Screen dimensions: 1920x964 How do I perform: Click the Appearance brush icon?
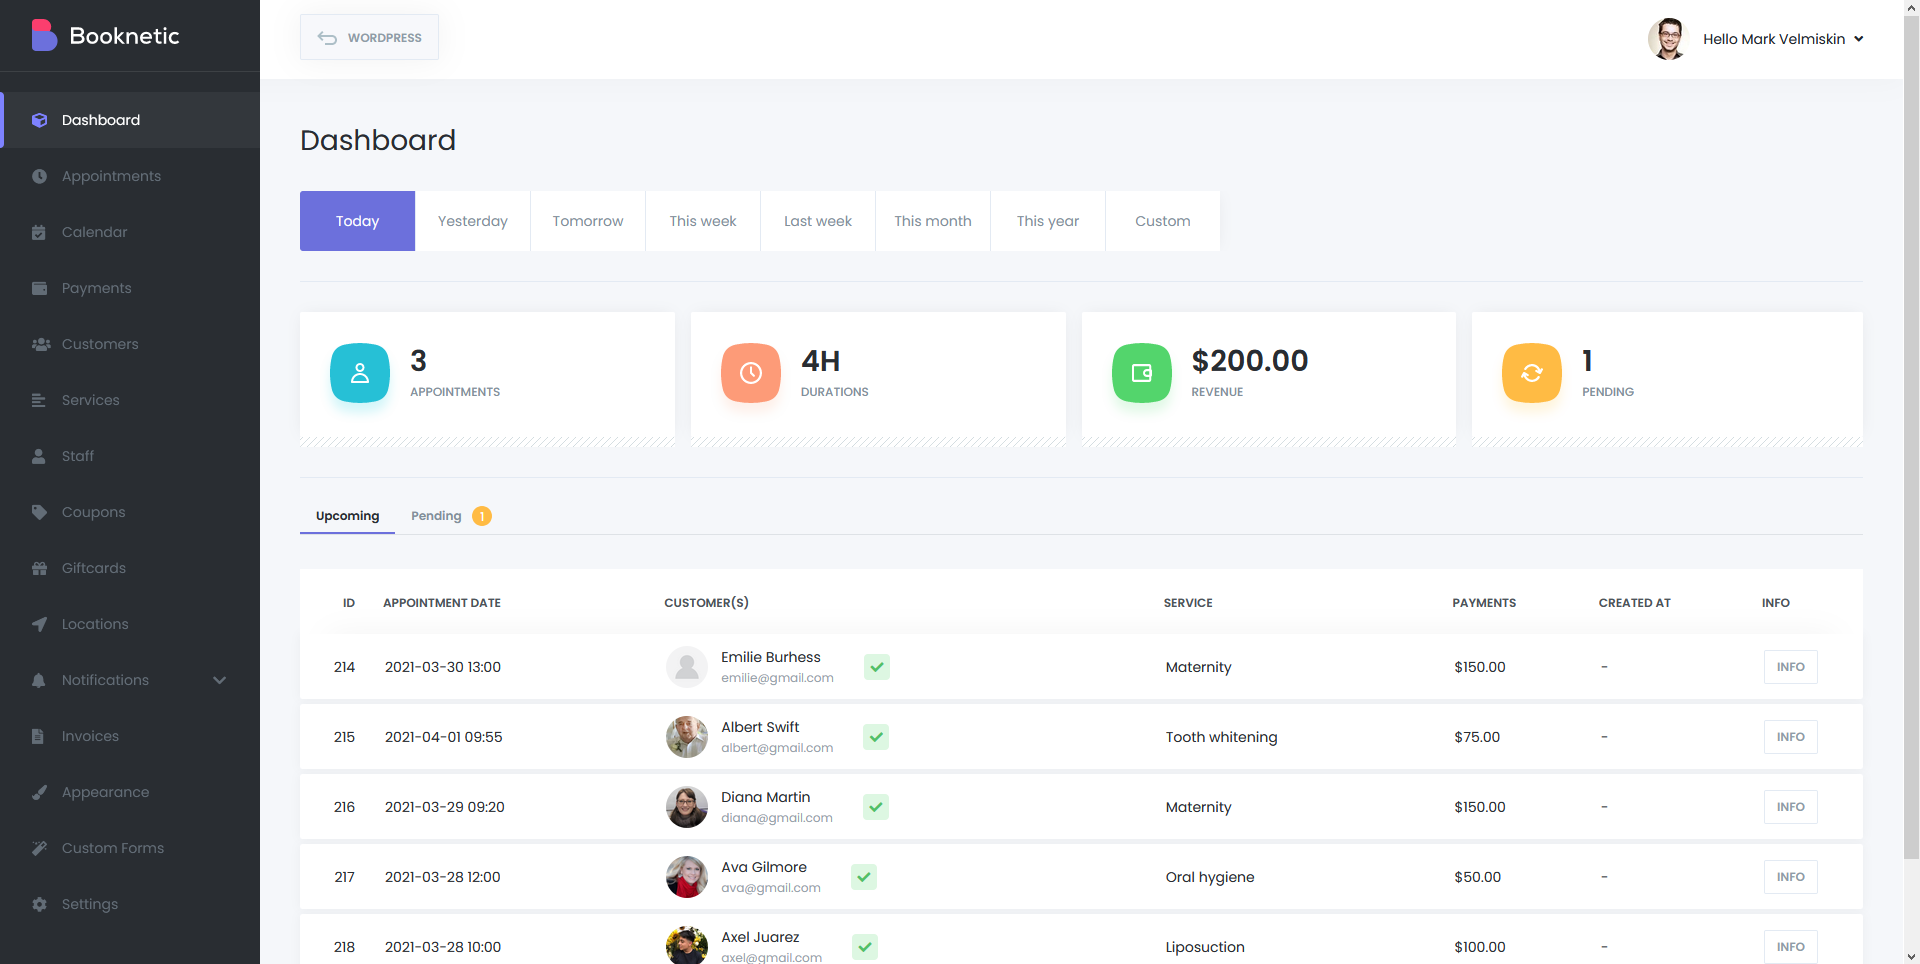point(39,792)
